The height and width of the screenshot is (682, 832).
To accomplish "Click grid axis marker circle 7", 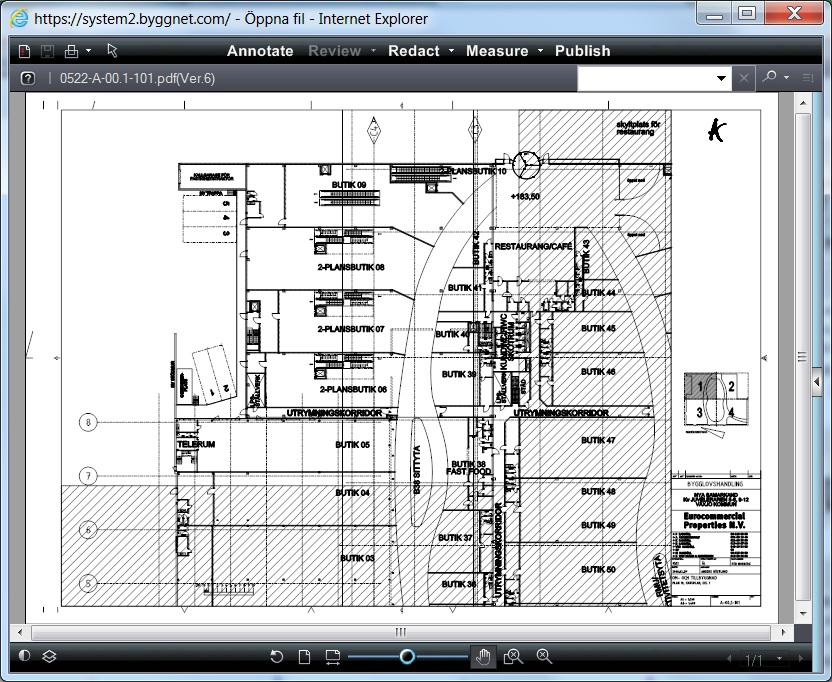I will coord(88,476).
